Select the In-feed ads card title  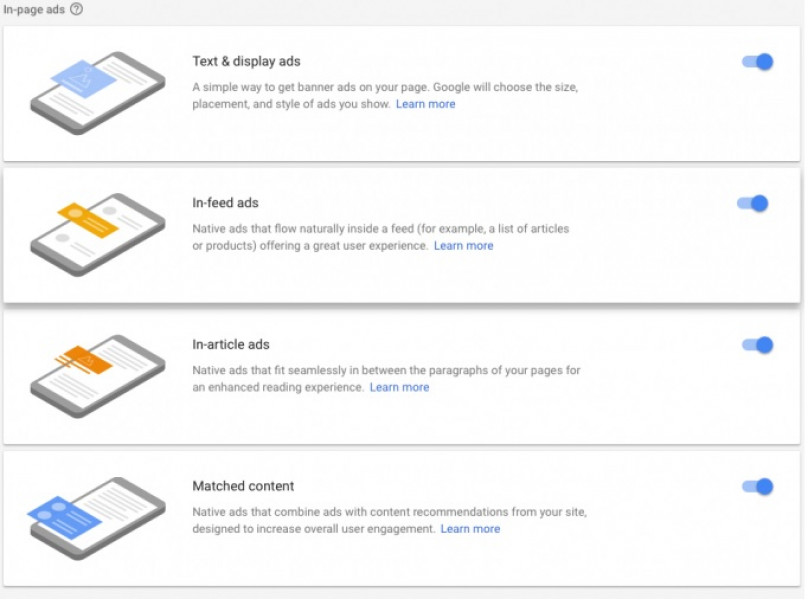pyautogui.click(x=225, y=203)
